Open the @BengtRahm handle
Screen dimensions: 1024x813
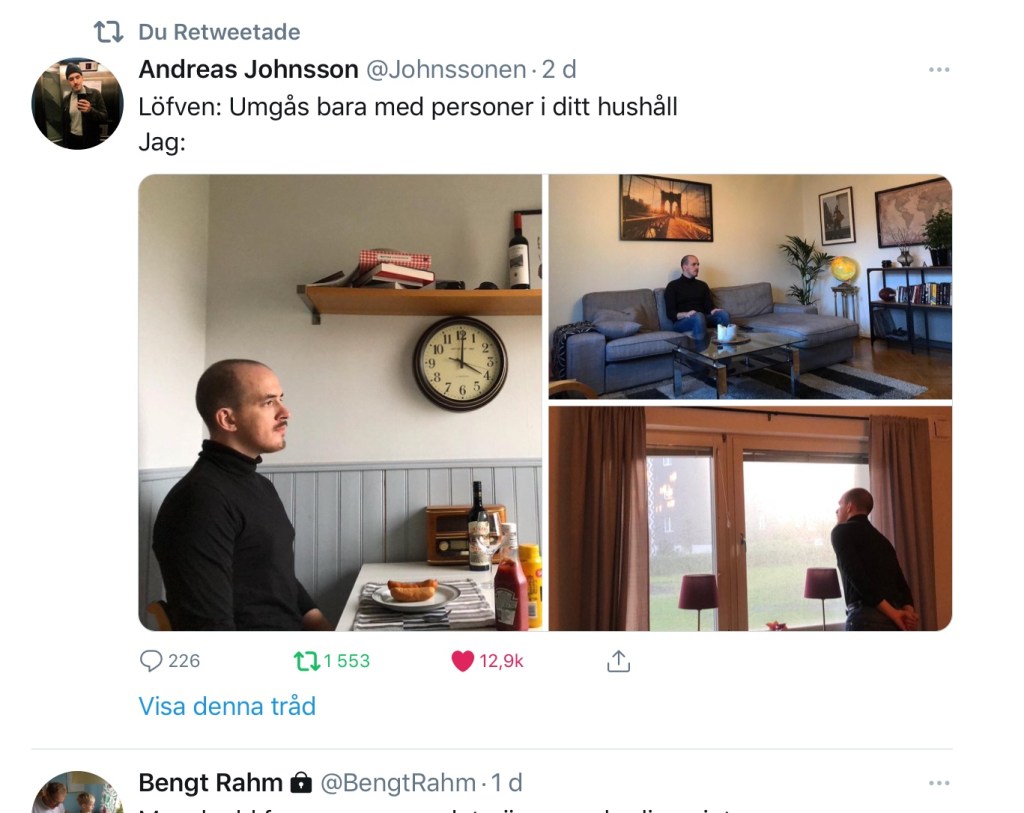pos(398,782)
